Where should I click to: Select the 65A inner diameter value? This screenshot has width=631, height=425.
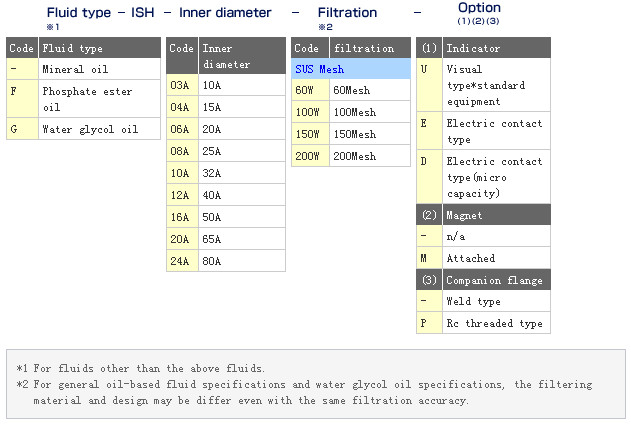coord(241,239)
